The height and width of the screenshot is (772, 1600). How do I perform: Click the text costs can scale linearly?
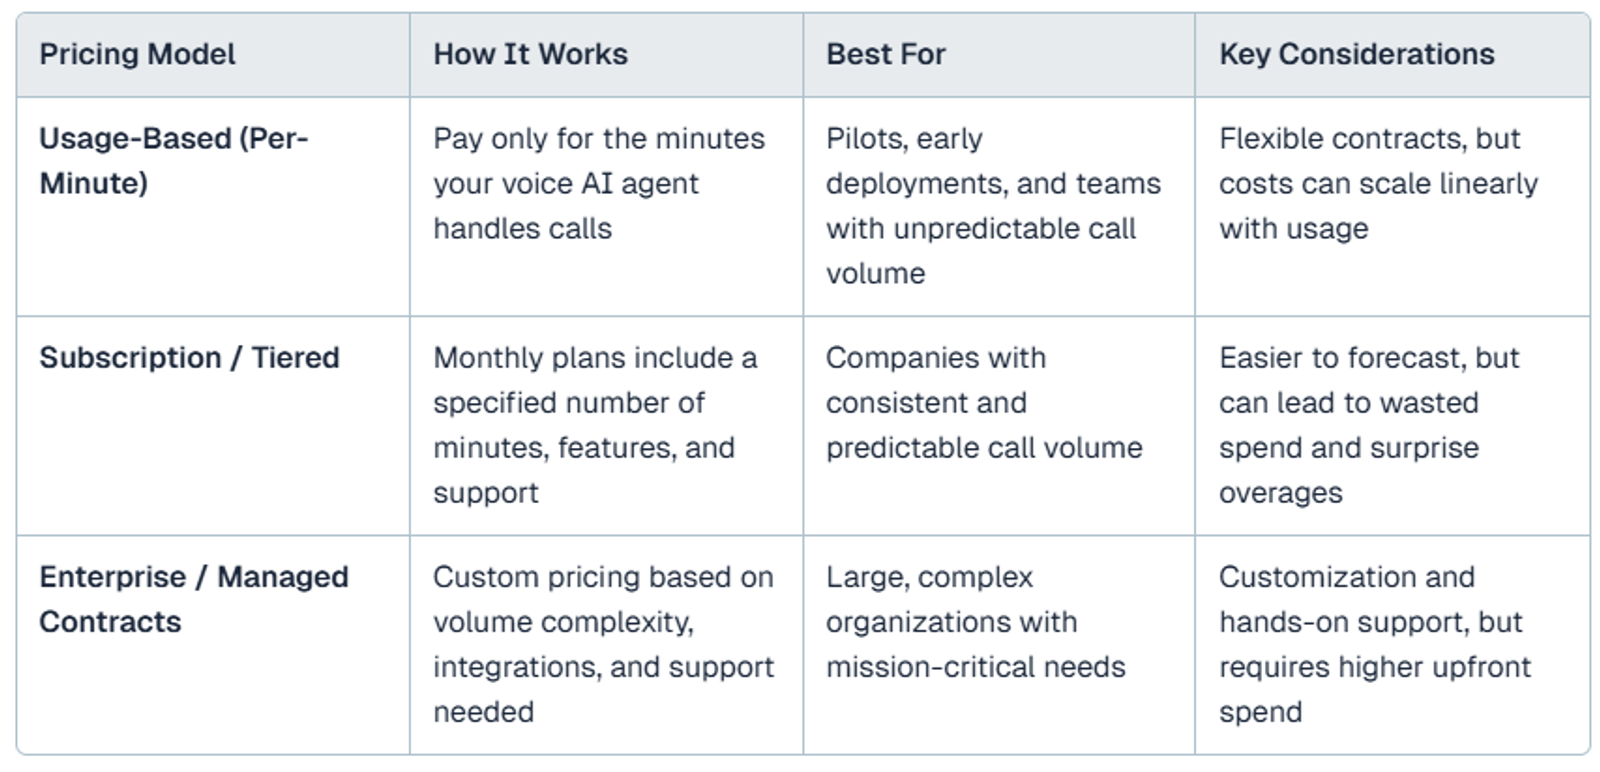1378,183
